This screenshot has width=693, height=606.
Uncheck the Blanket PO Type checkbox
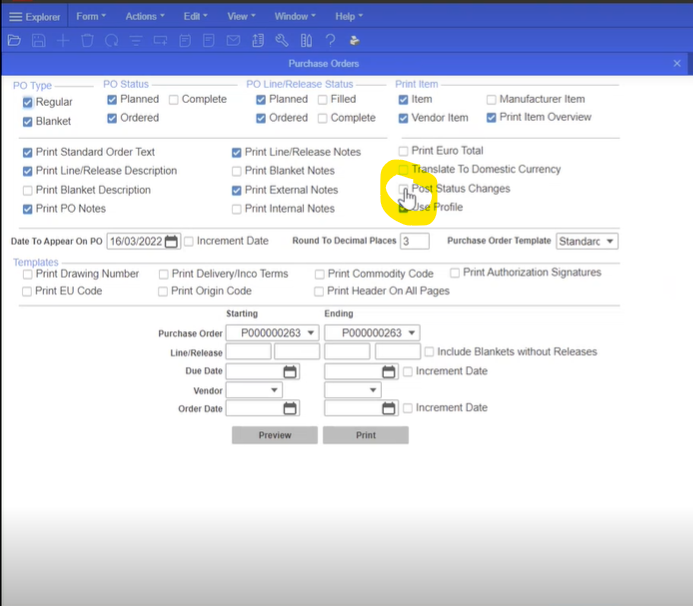pyautogui.click(x=28, y=120)
